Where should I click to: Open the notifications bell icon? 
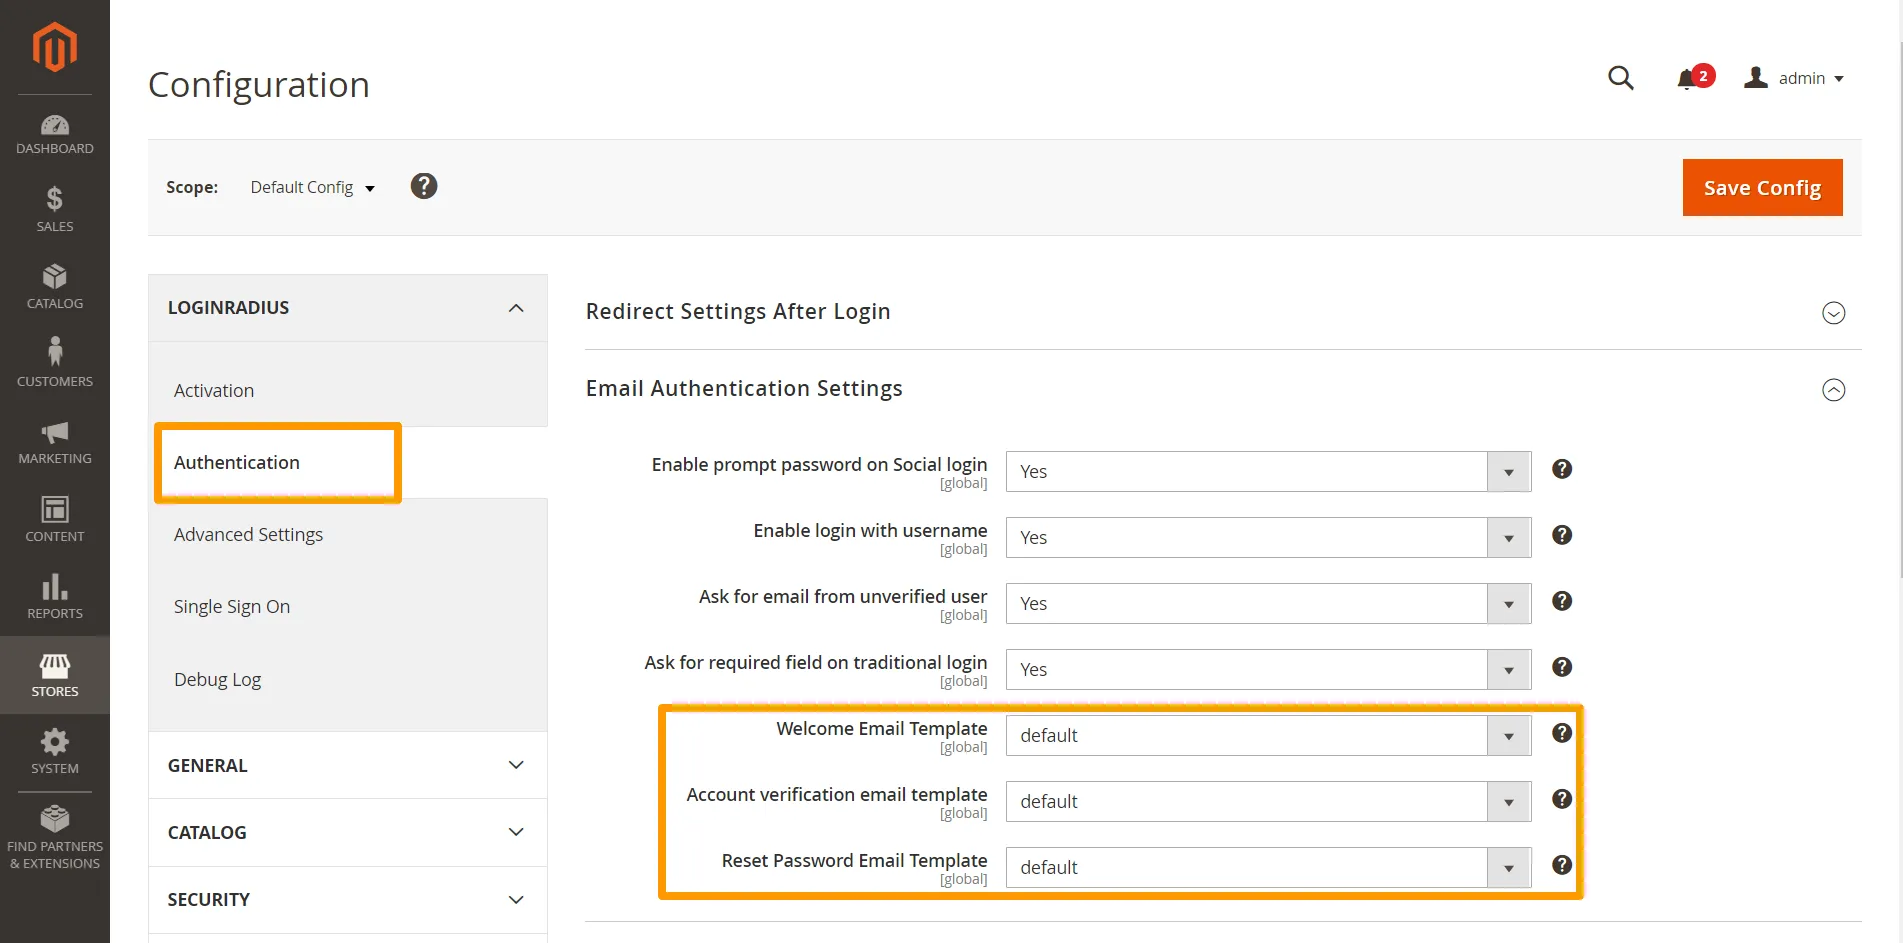click(x=1688, y=79)
